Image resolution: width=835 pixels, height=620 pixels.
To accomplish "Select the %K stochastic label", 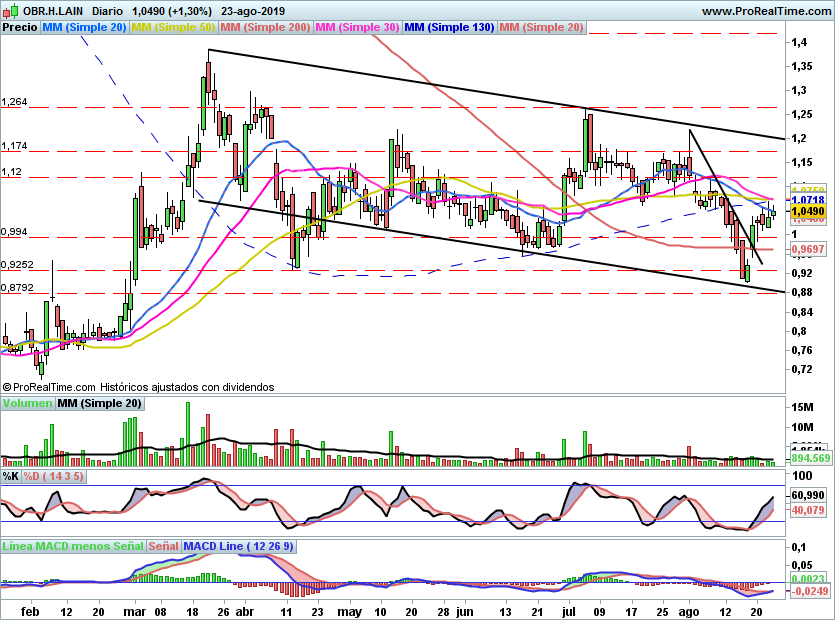I will click(11, 476).
